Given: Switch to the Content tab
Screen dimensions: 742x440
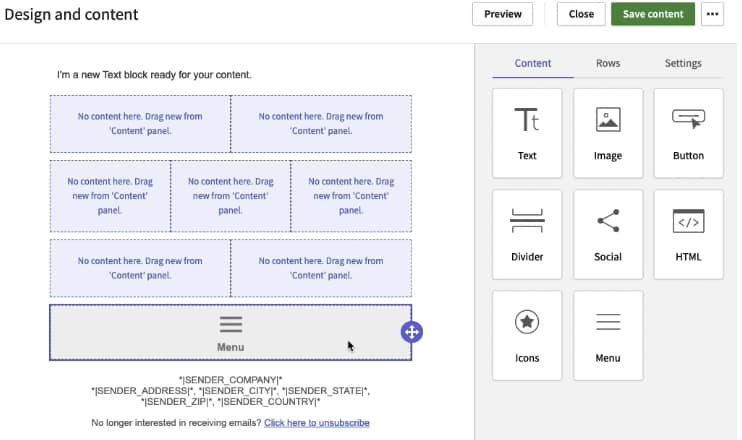Looking at the screenshot, I should [532, 63].
